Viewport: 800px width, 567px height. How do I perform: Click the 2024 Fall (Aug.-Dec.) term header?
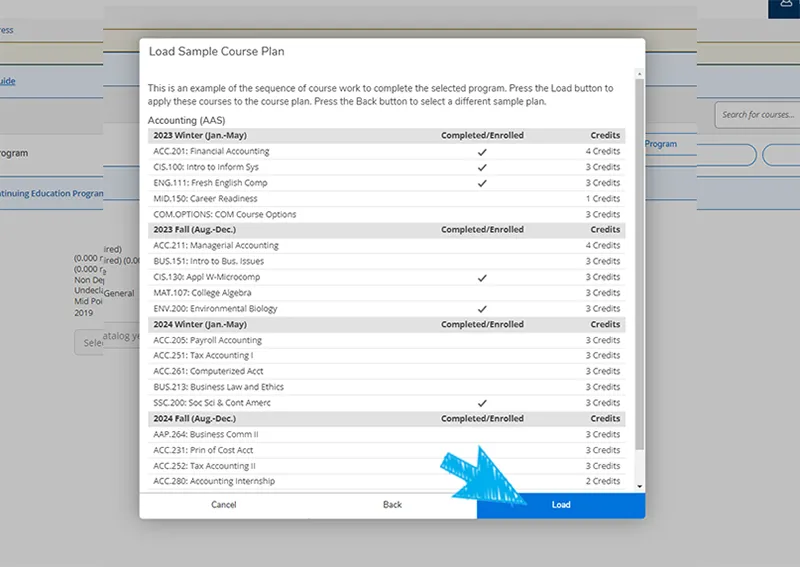194,419
